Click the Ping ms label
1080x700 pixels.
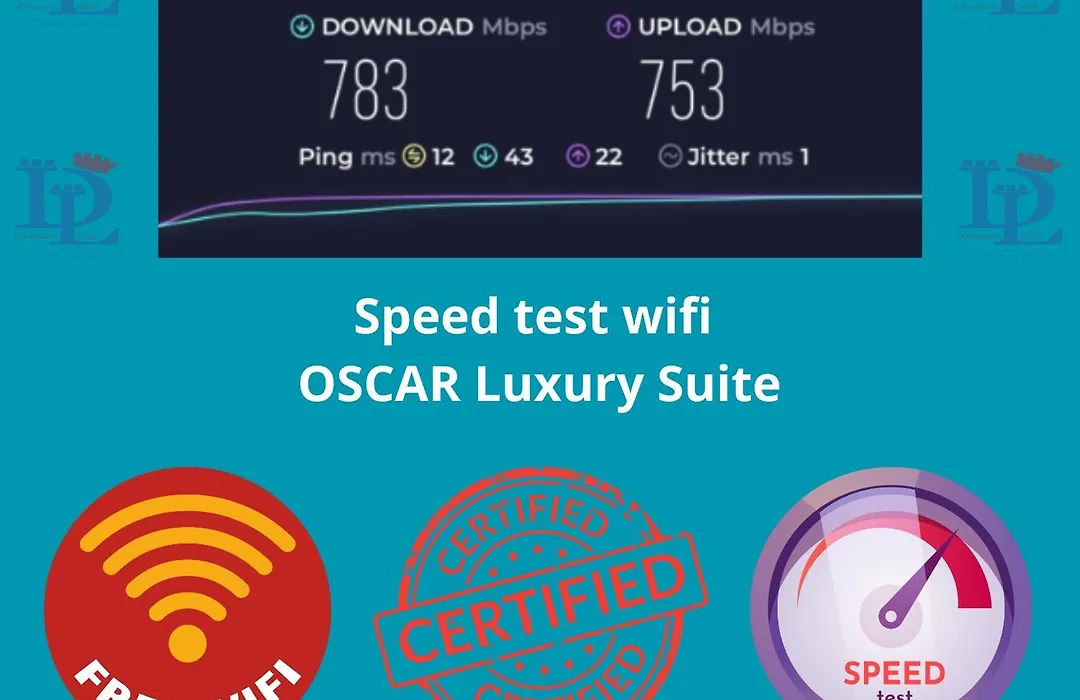pos(346,158)
